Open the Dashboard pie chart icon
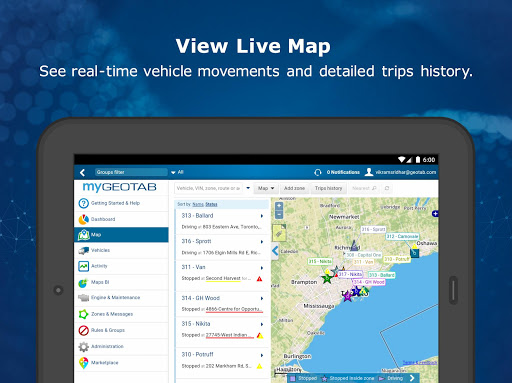 click(x=83, y=219)
